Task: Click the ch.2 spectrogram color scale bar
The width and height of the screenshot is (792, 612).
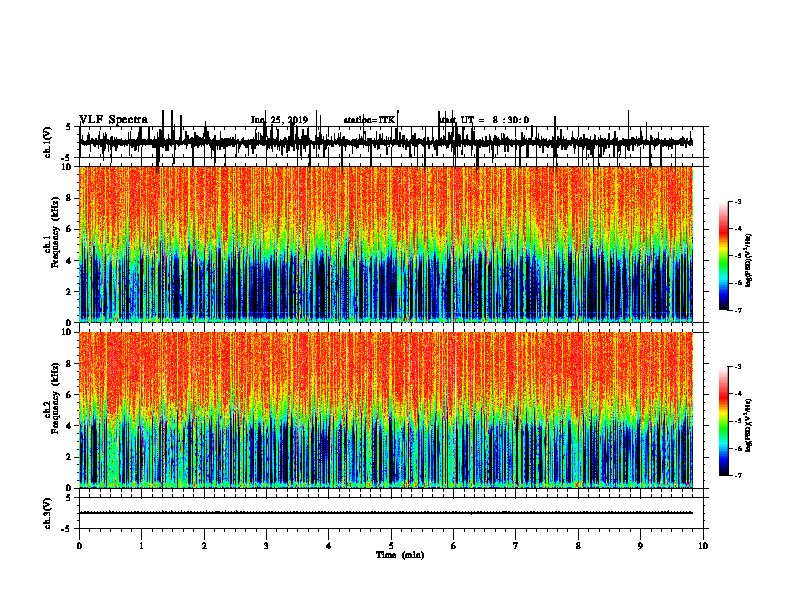Action: (723, 421)
